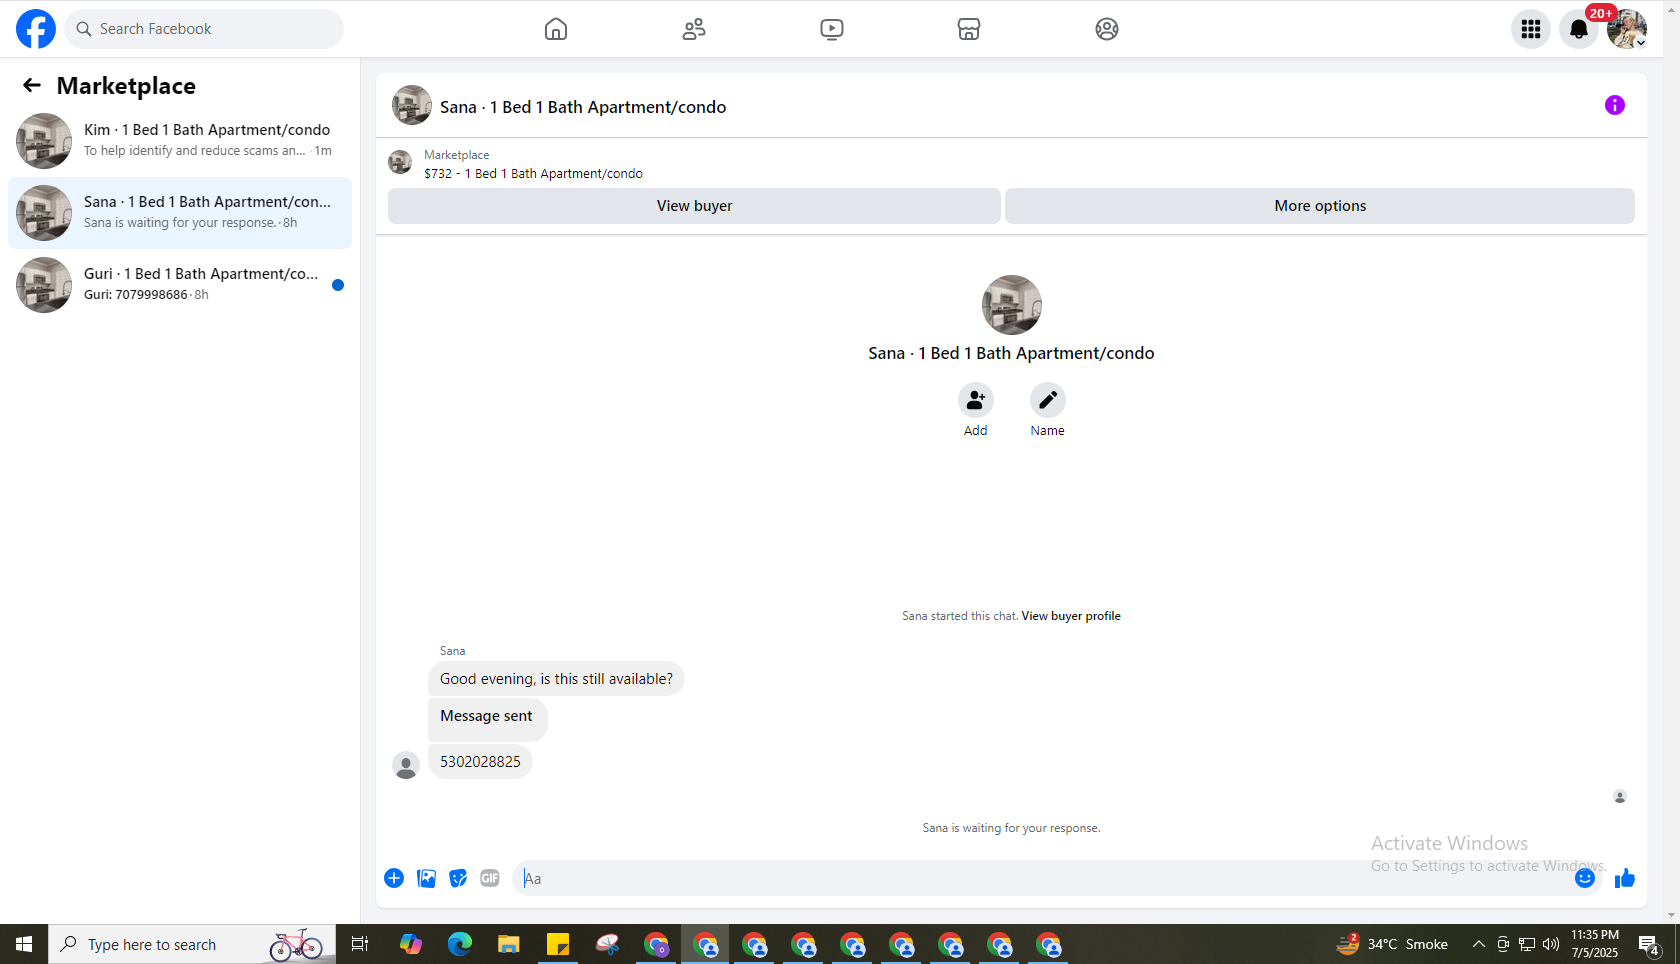
Task: Open the View buyer profile link
Action: click(x=1071, y=616)
